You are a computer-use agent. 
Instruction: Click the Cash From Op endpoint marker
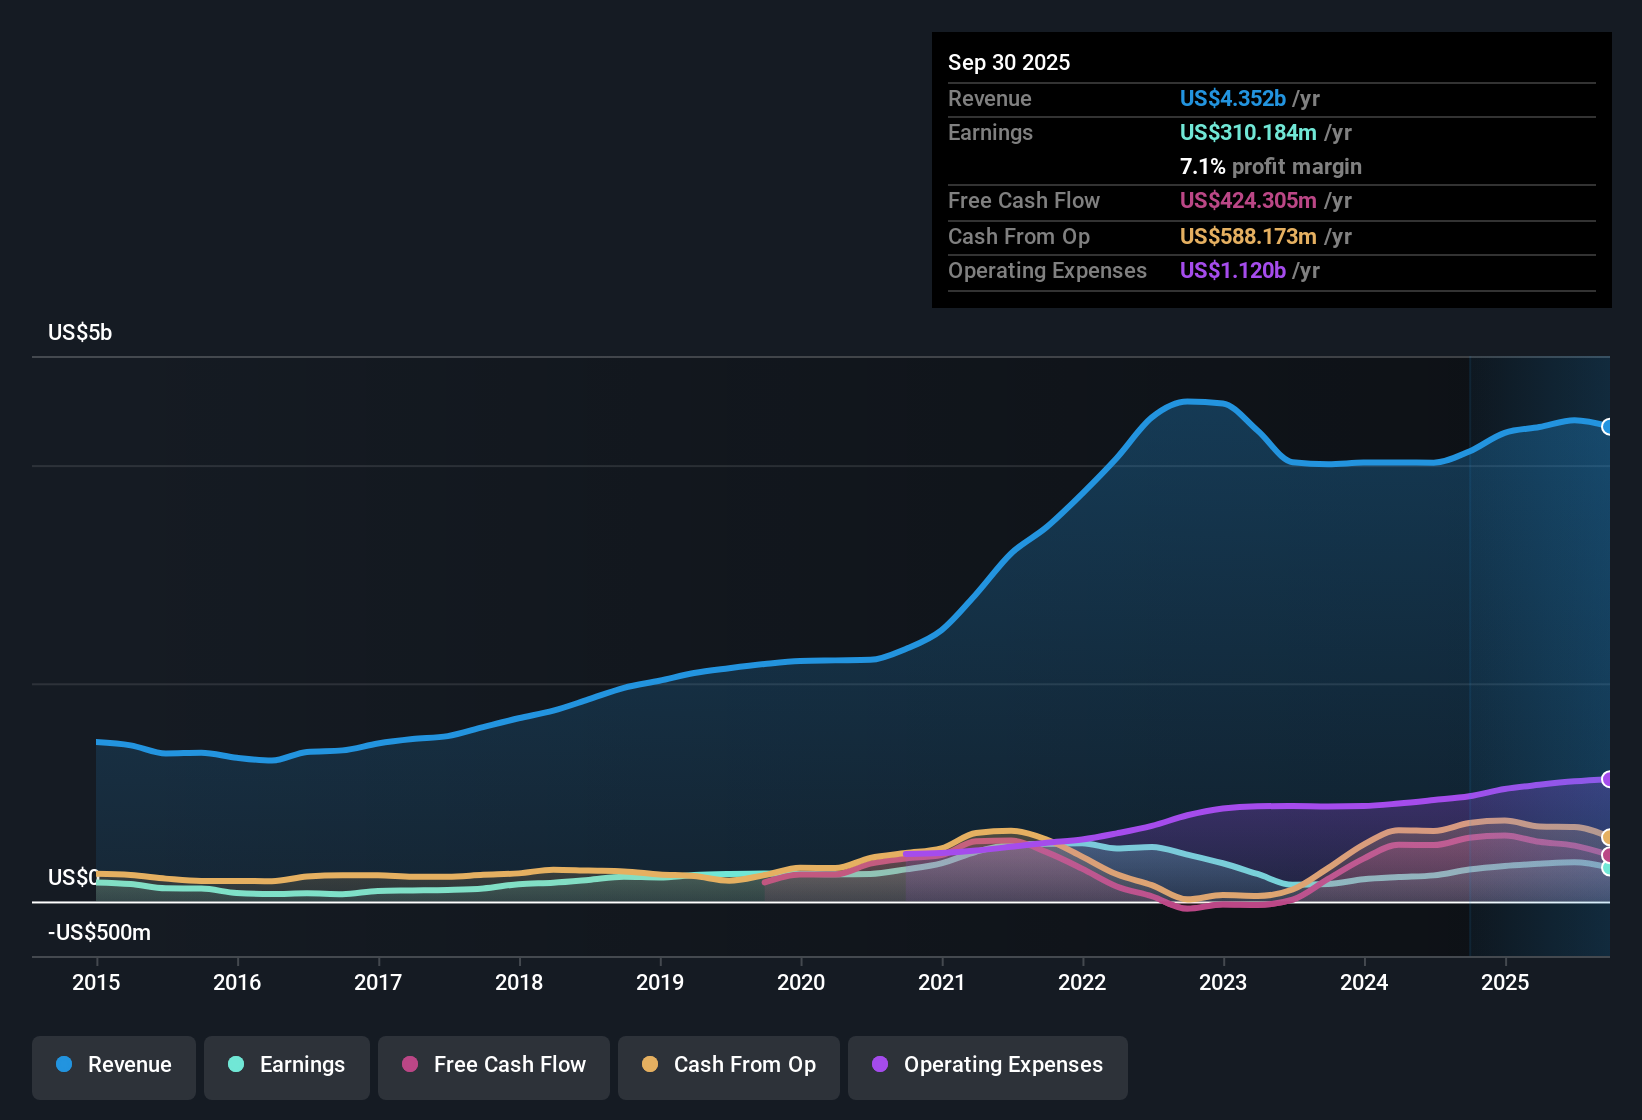(x=1608, y=838)
